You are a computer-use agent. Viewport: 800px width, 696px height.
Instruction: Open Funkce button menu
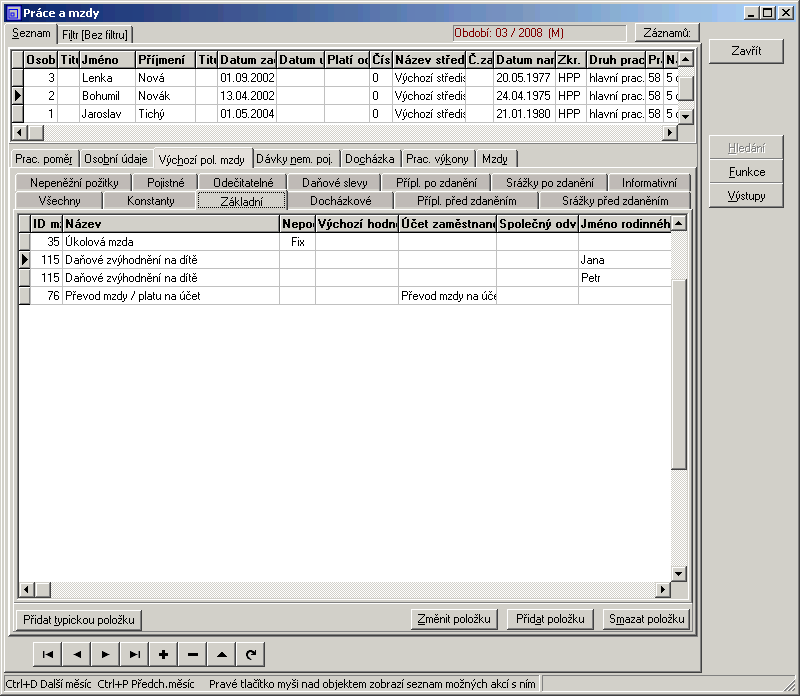tap(746, 172)
